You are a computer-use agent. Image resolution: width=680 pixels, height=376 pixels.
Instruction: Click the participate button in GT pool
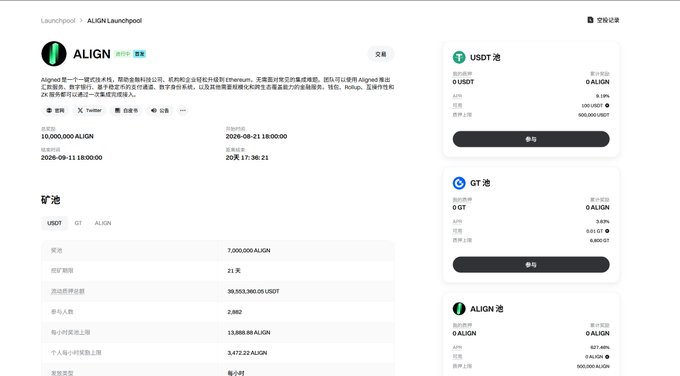531,265
